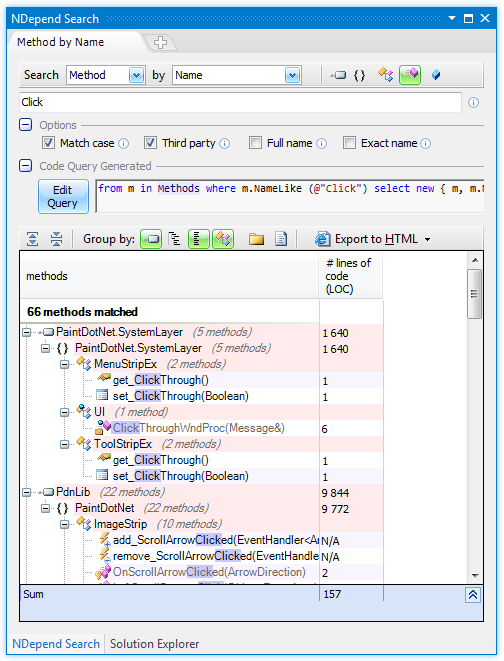This screenshot has height=661, width=504.
Task: Select get_ClickThrough() under ToolStripEx
Action: tap(161, 461)
